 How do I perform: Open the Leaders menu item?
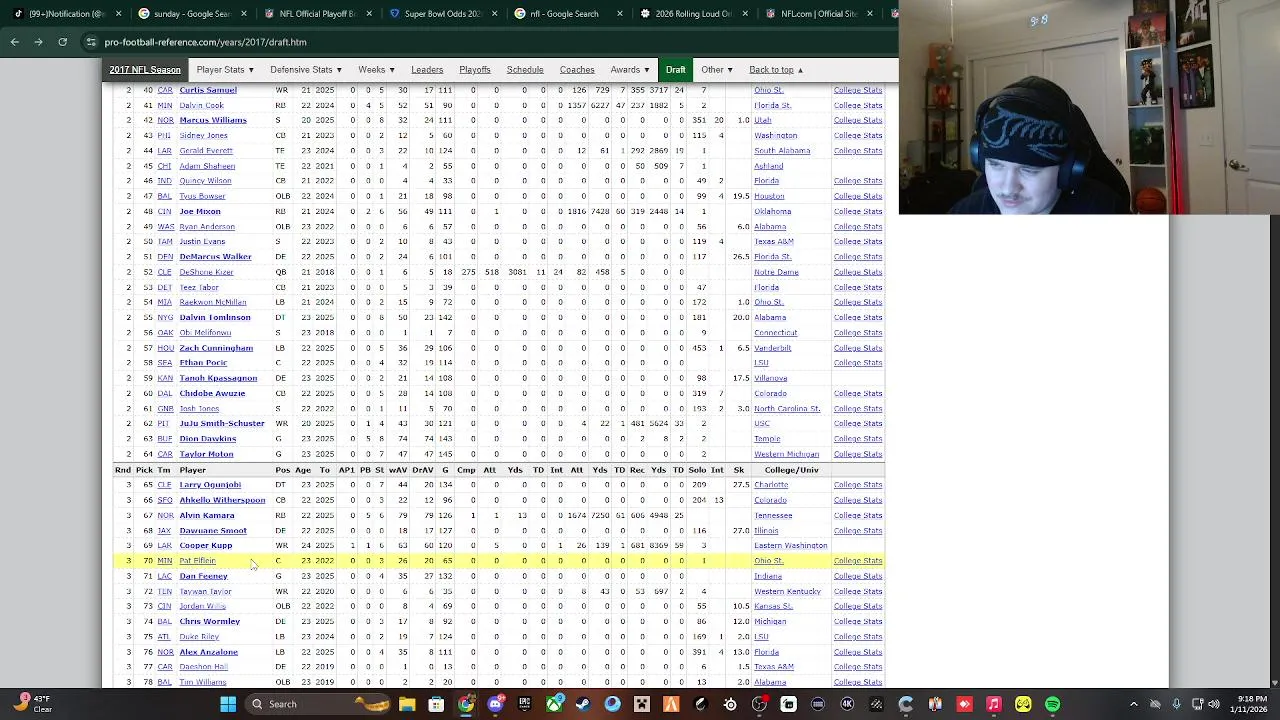pyautogui.click(x=427, y=70)
